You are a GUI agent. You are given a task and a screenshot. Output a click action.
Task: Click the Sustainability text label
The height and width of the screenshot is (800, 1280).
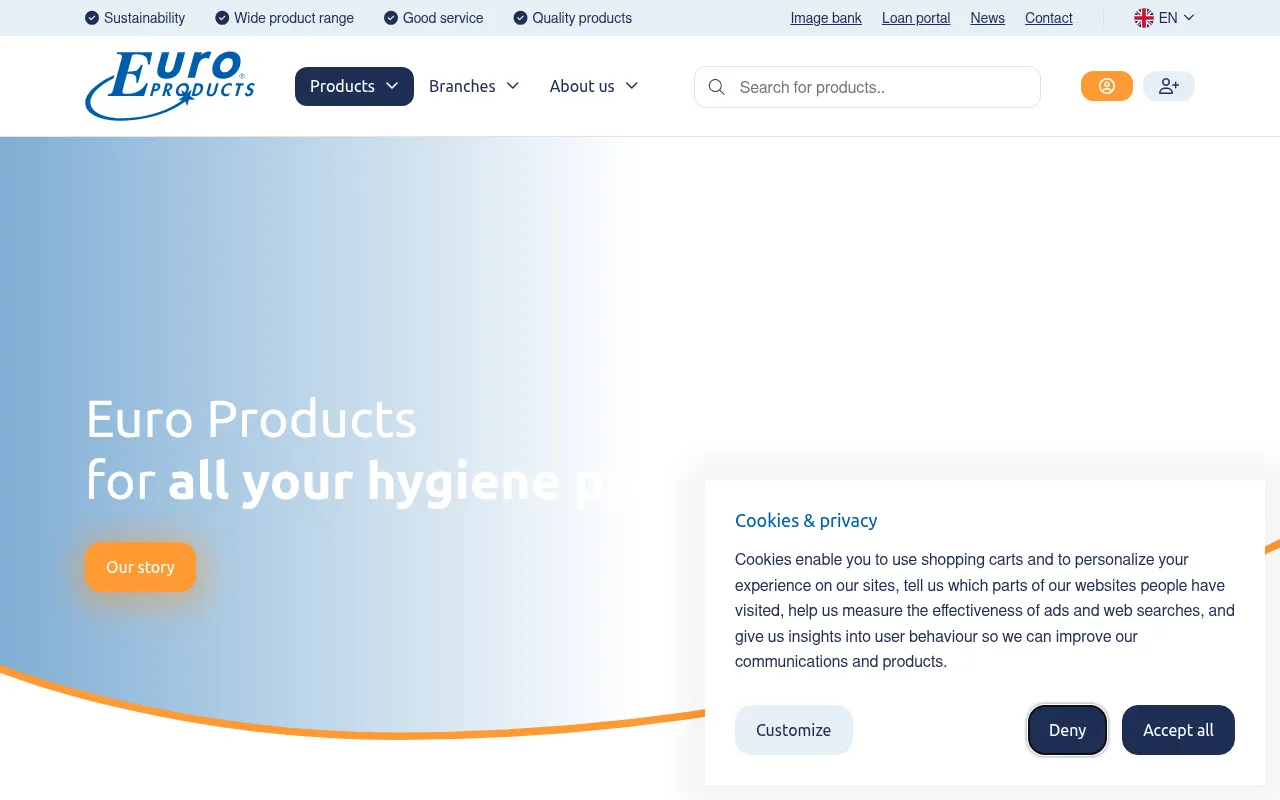[x=144, y=18]
